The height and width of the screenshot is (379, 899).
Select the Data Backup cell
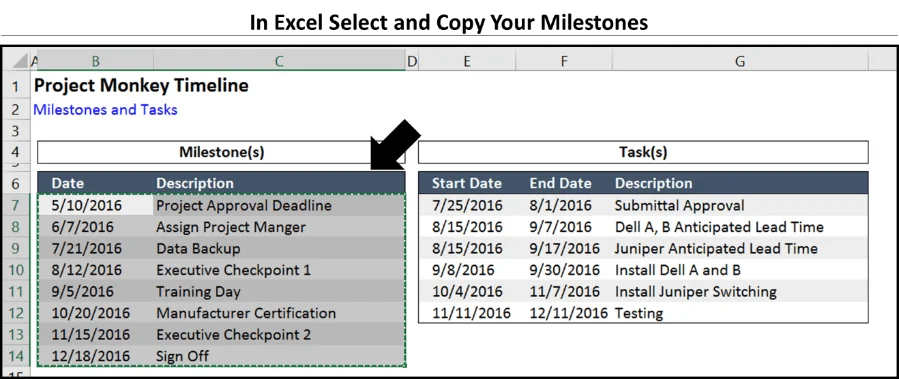(x=279, y=248)
